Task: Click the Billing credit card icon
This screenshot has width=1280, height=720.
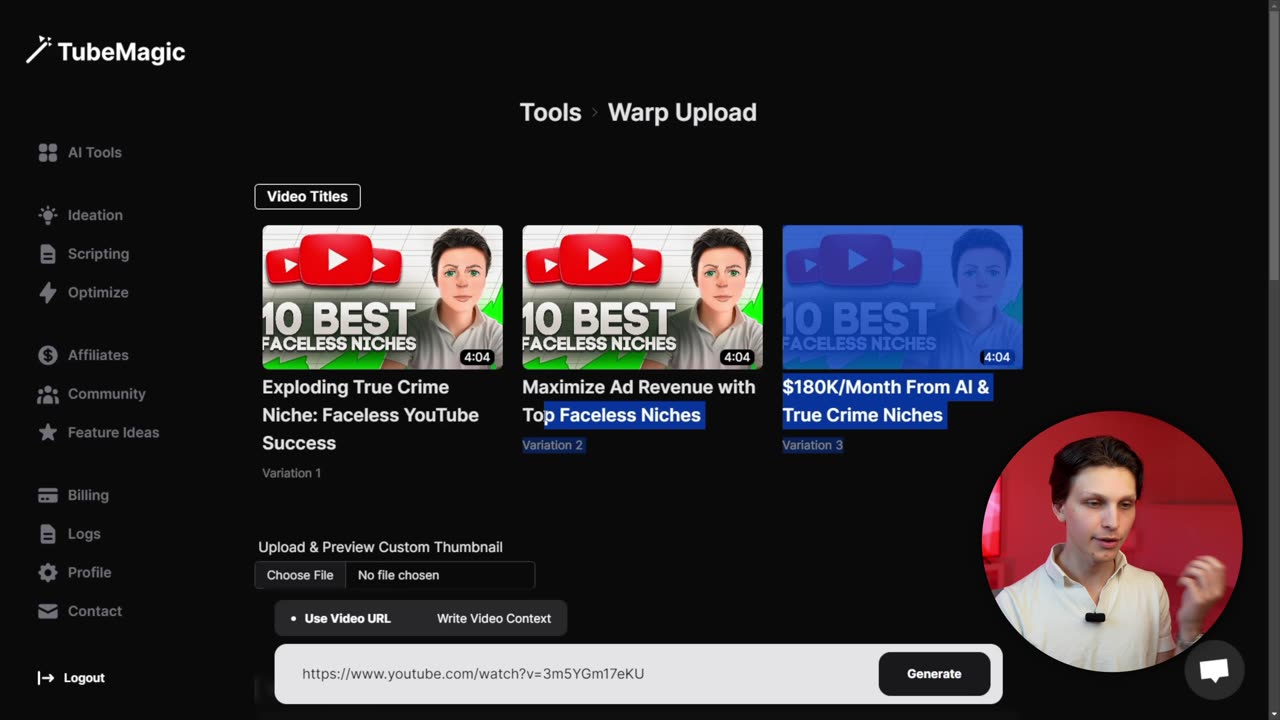Action: point(48,496)
